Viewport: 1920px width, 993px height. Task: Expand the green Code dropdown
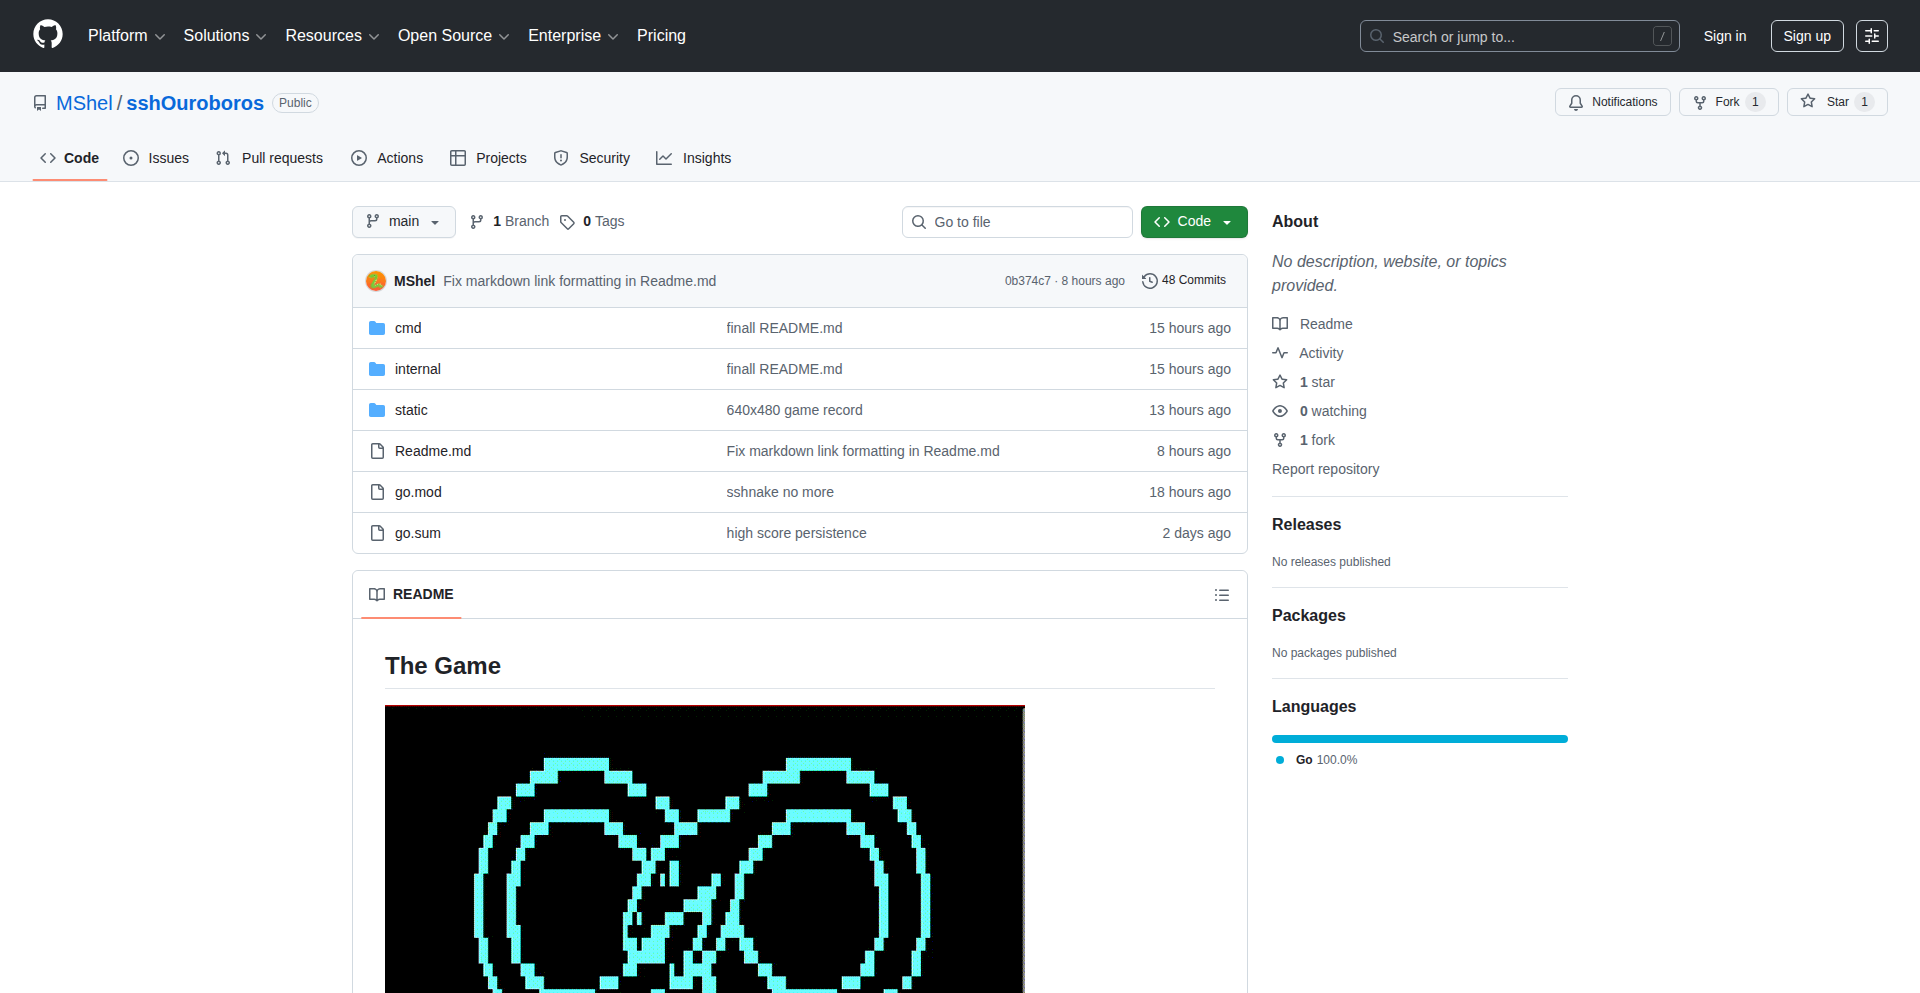point(1193,222)
